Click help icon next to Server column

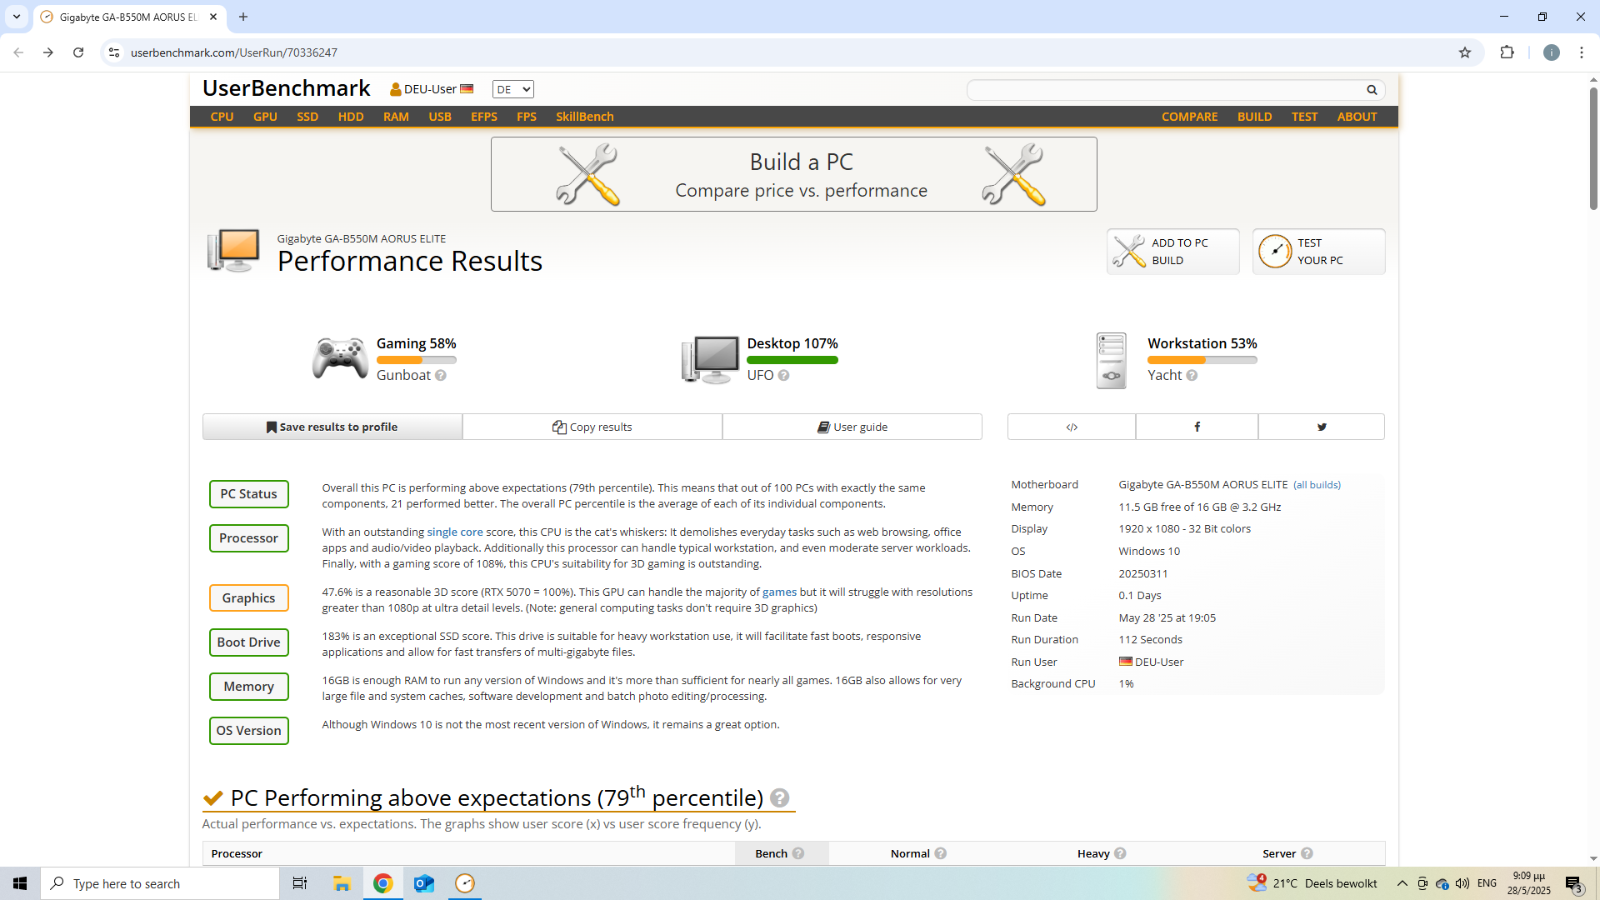[1307, 854]
